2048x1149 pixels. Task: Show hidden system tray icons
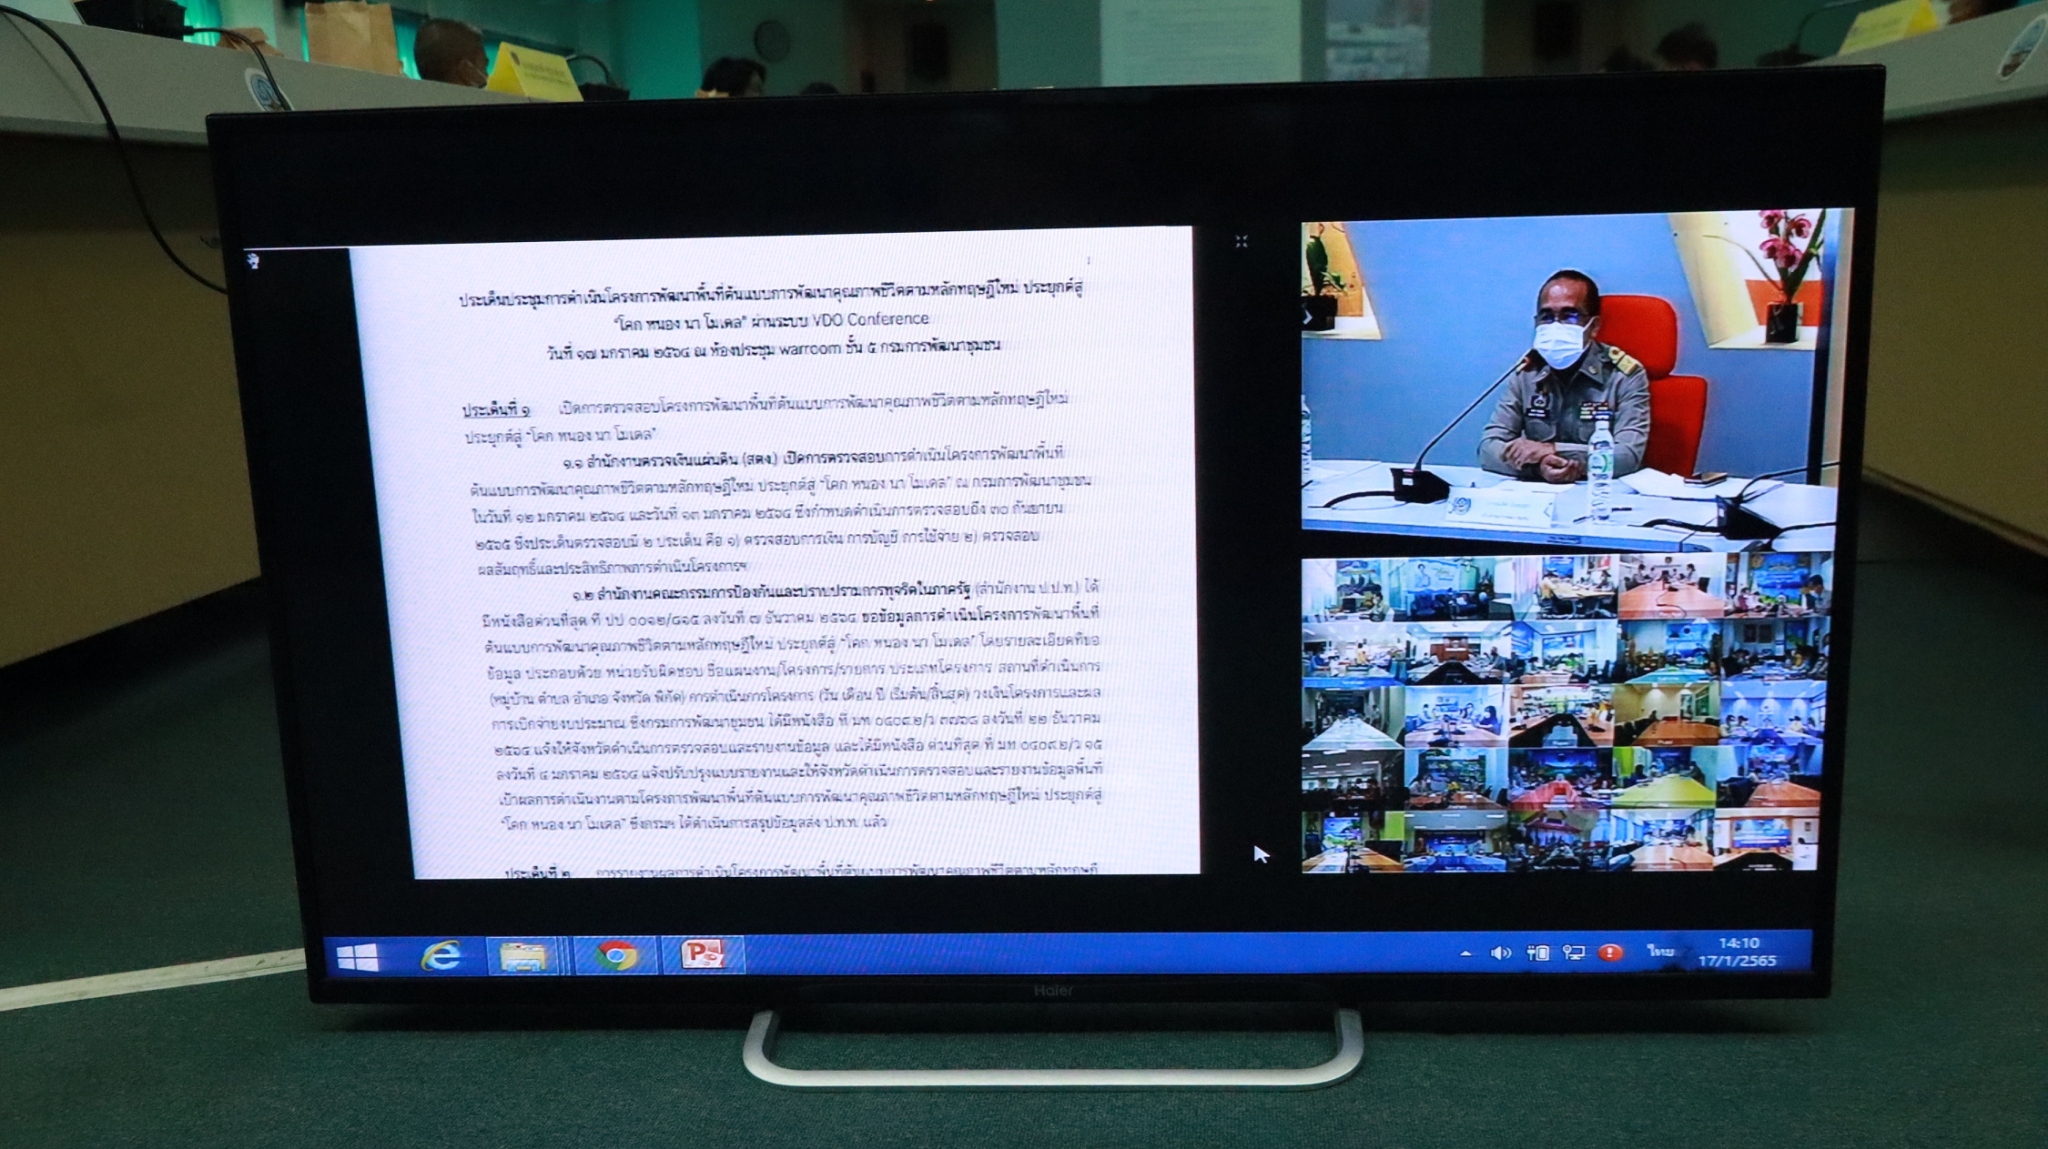click(x=1466, y=953)
